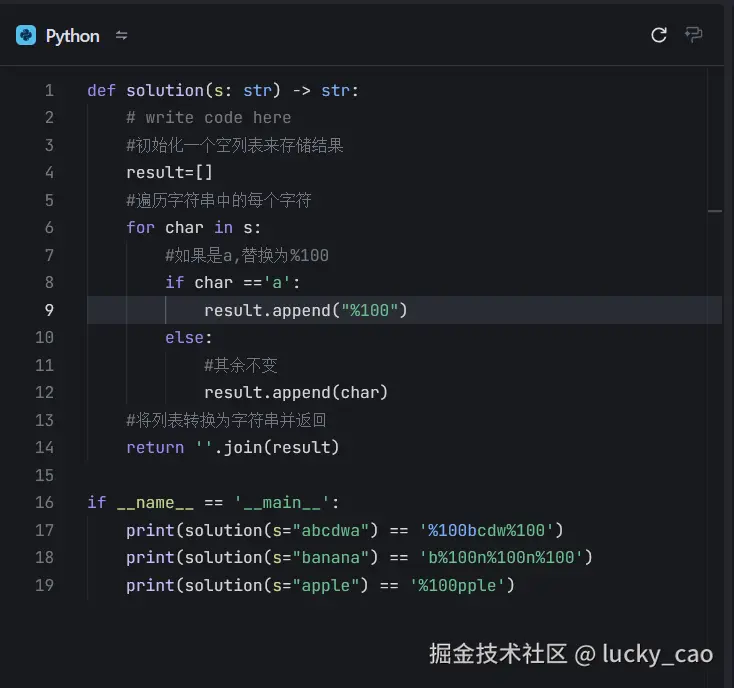Click the reset code refresh icon

659,35
